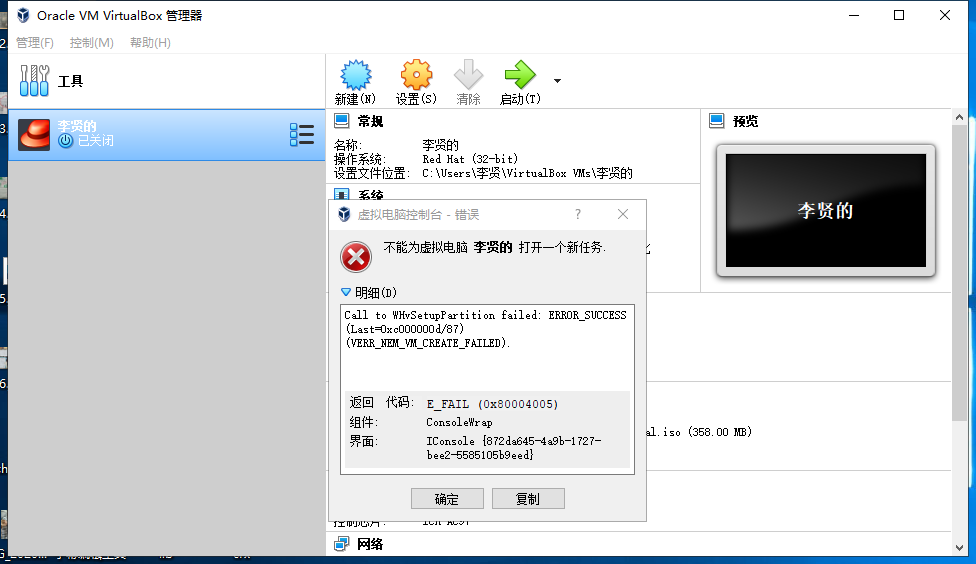Click the Network (网络) section icon
The width and height of the screenshot is (976, 564).
[x=342, y=544]
